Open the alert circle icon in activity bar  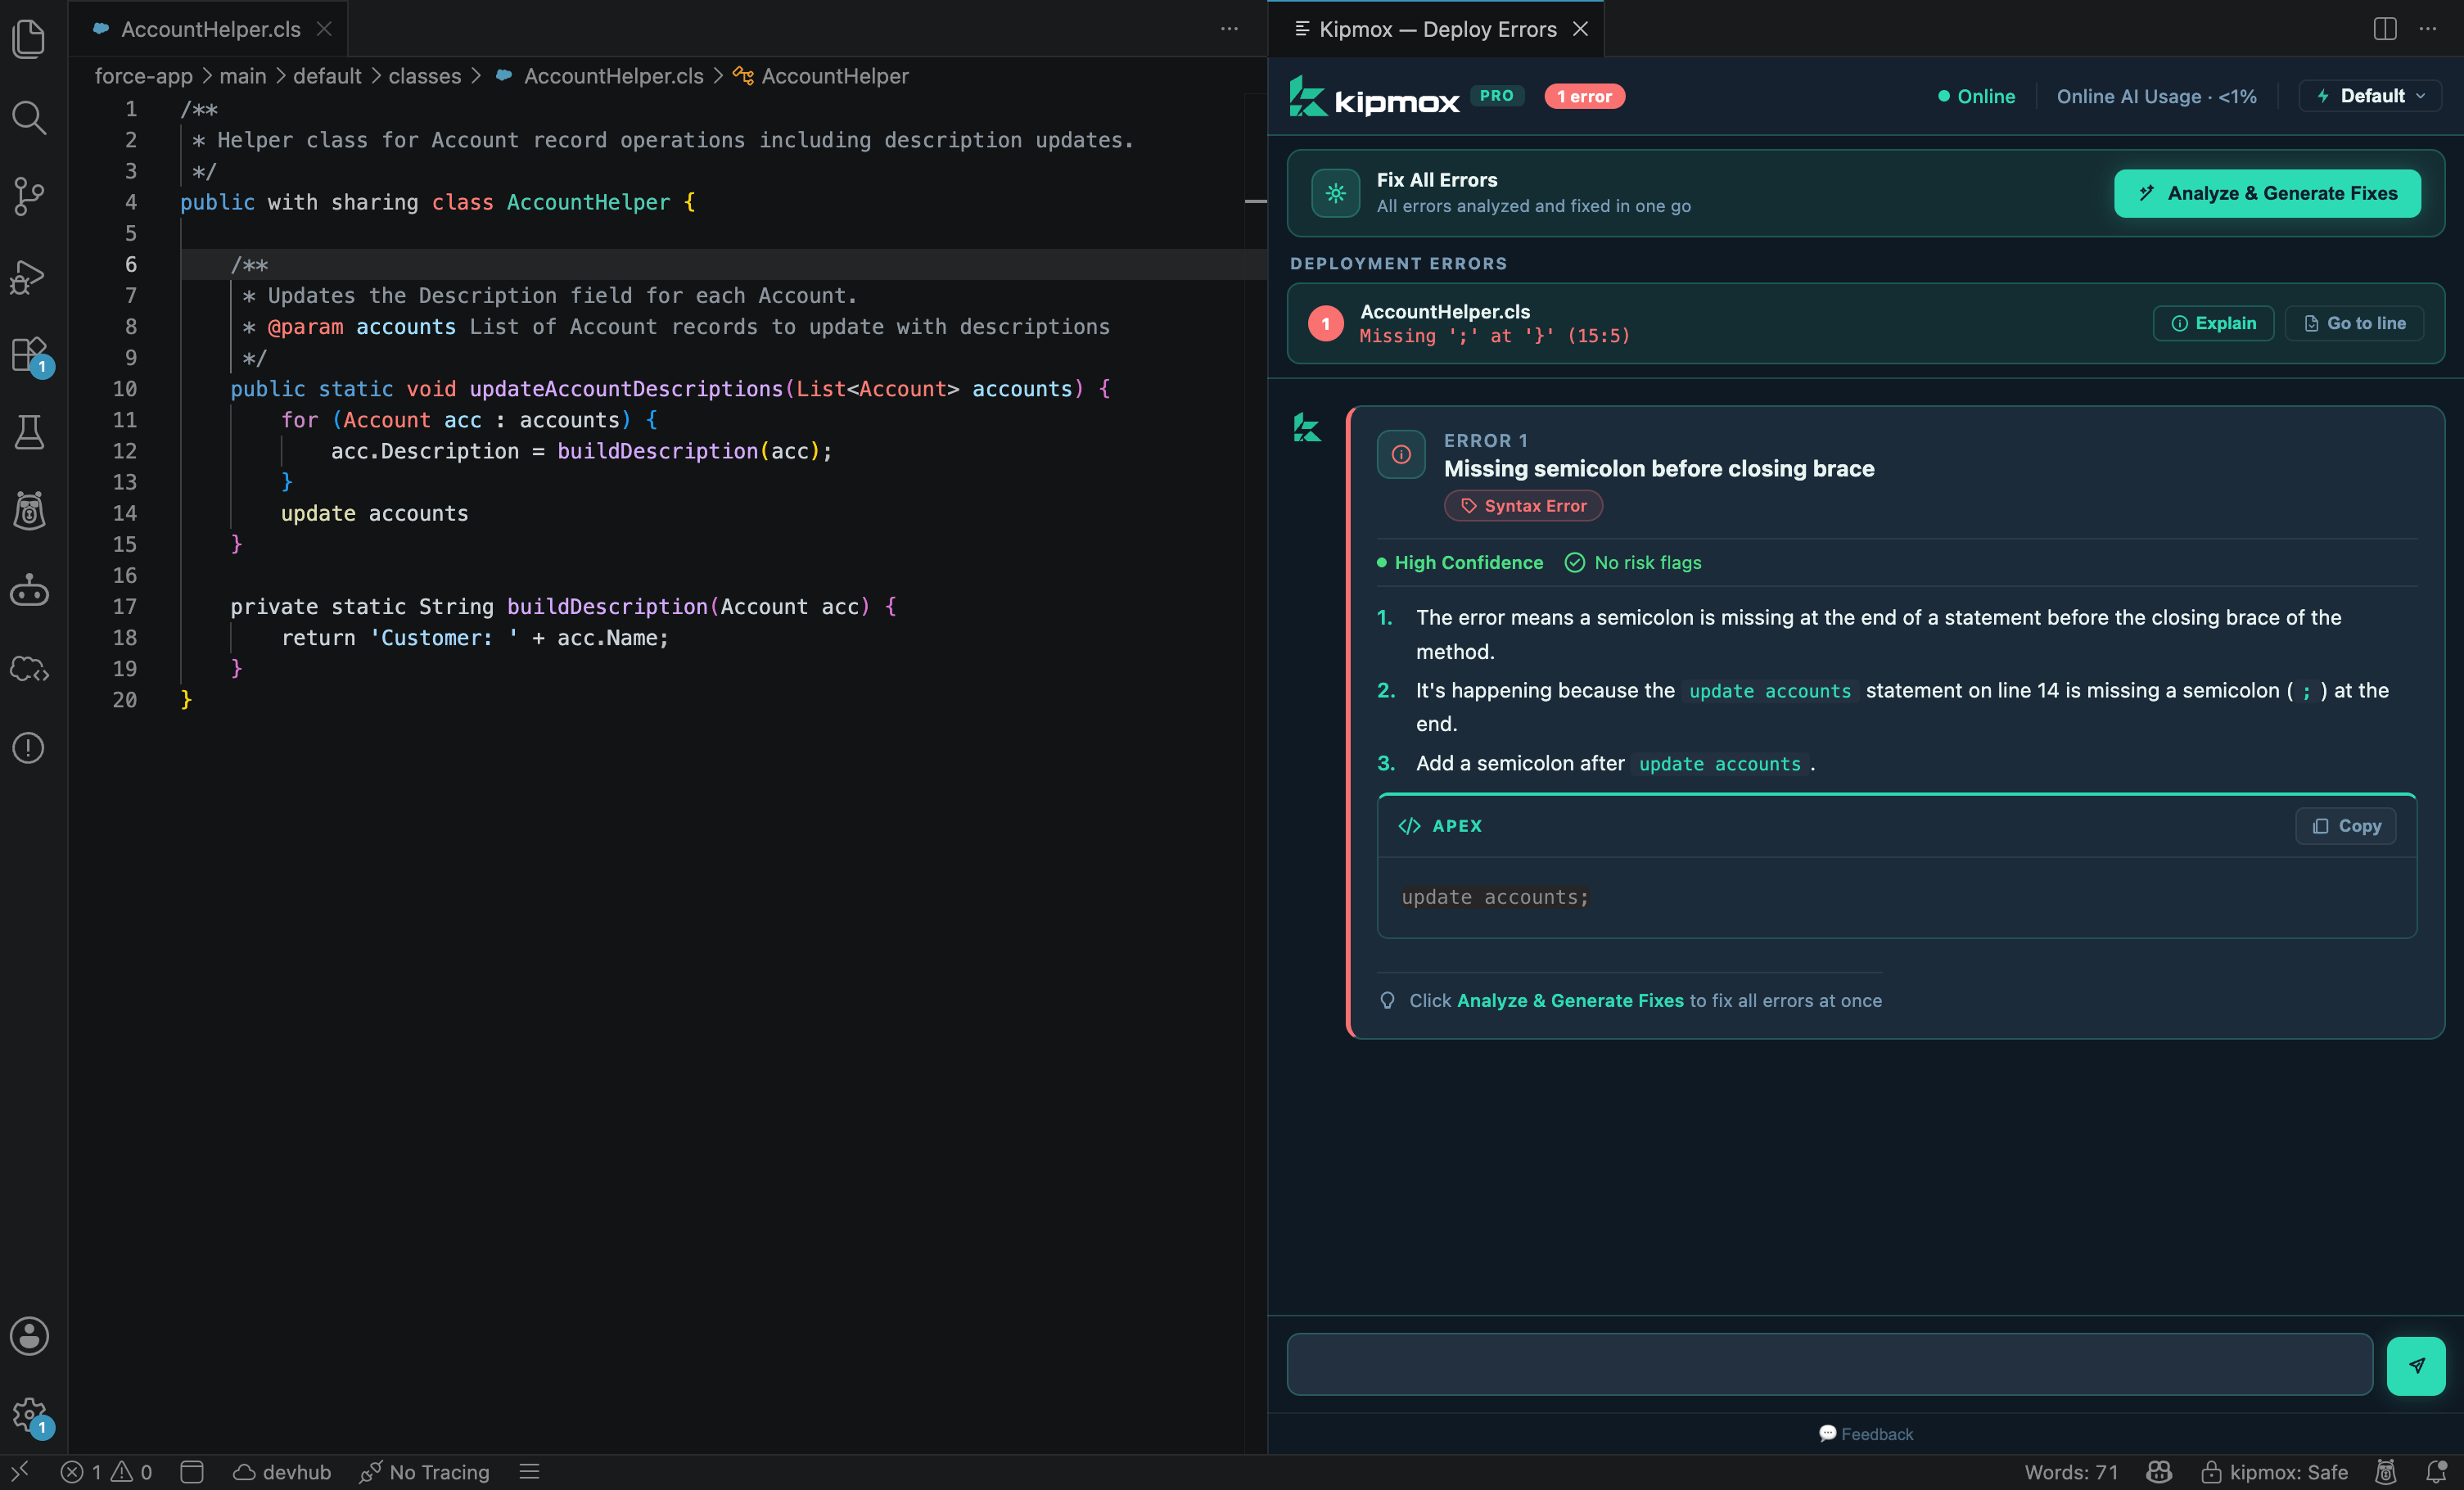(29, 748)
